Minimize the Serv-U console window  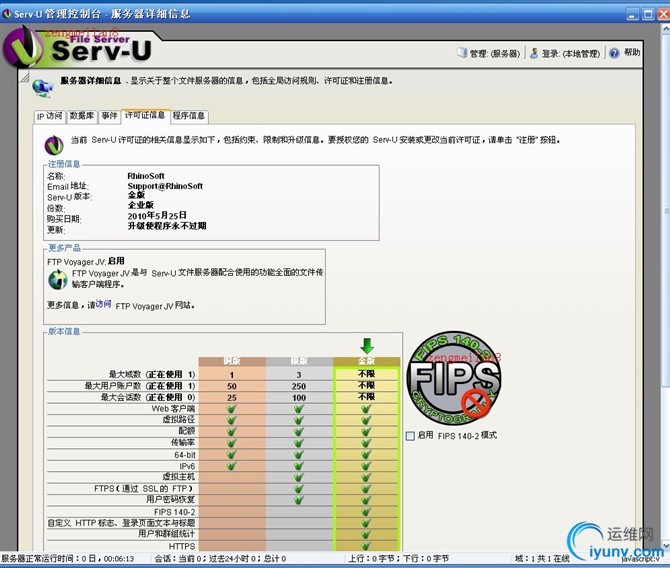tap(633, 14)
